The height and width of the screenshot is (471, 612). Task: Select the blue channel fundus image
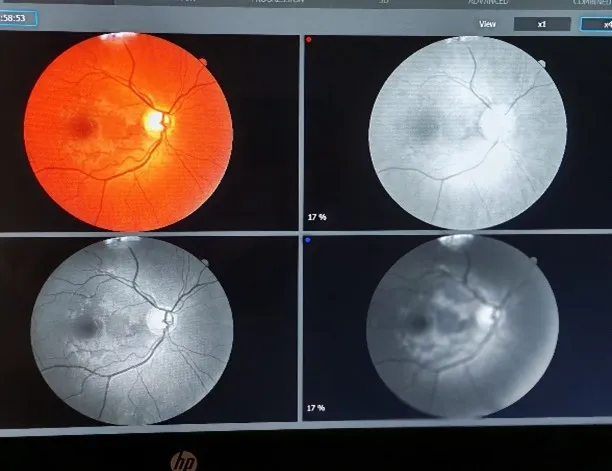(461, 326)
